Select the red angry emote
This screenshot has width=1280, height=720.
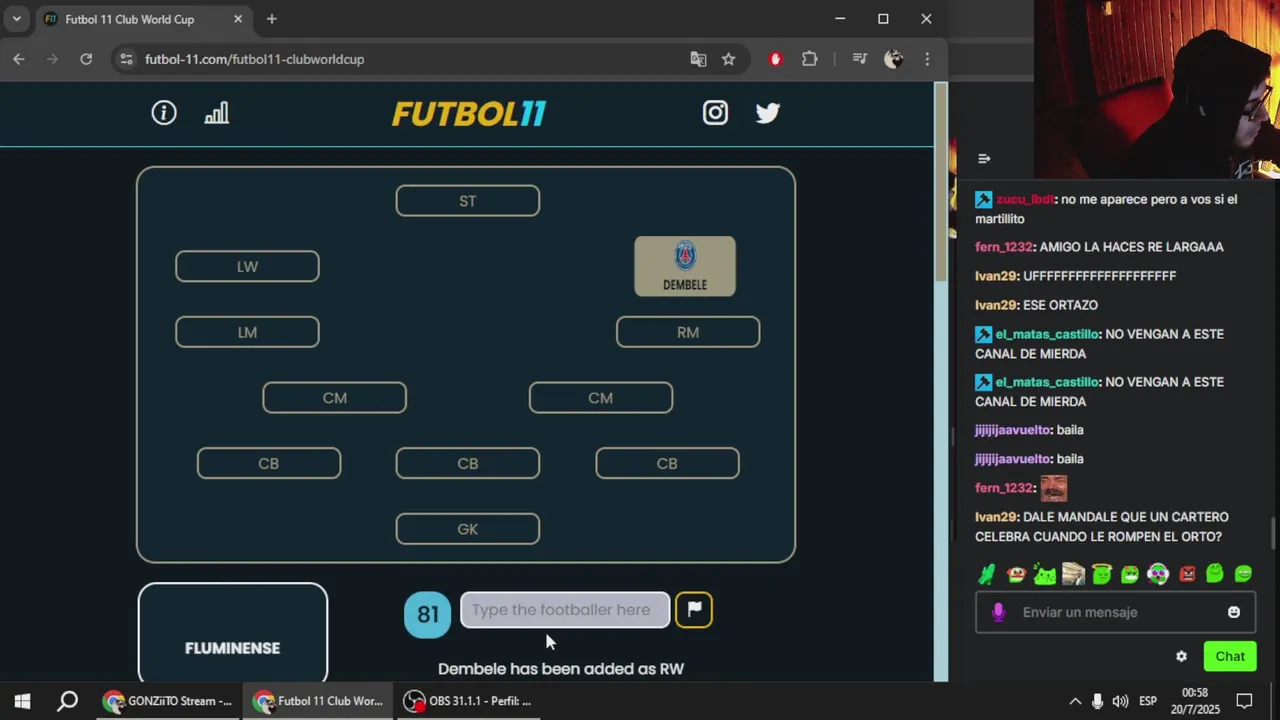tap(1187, 574)
